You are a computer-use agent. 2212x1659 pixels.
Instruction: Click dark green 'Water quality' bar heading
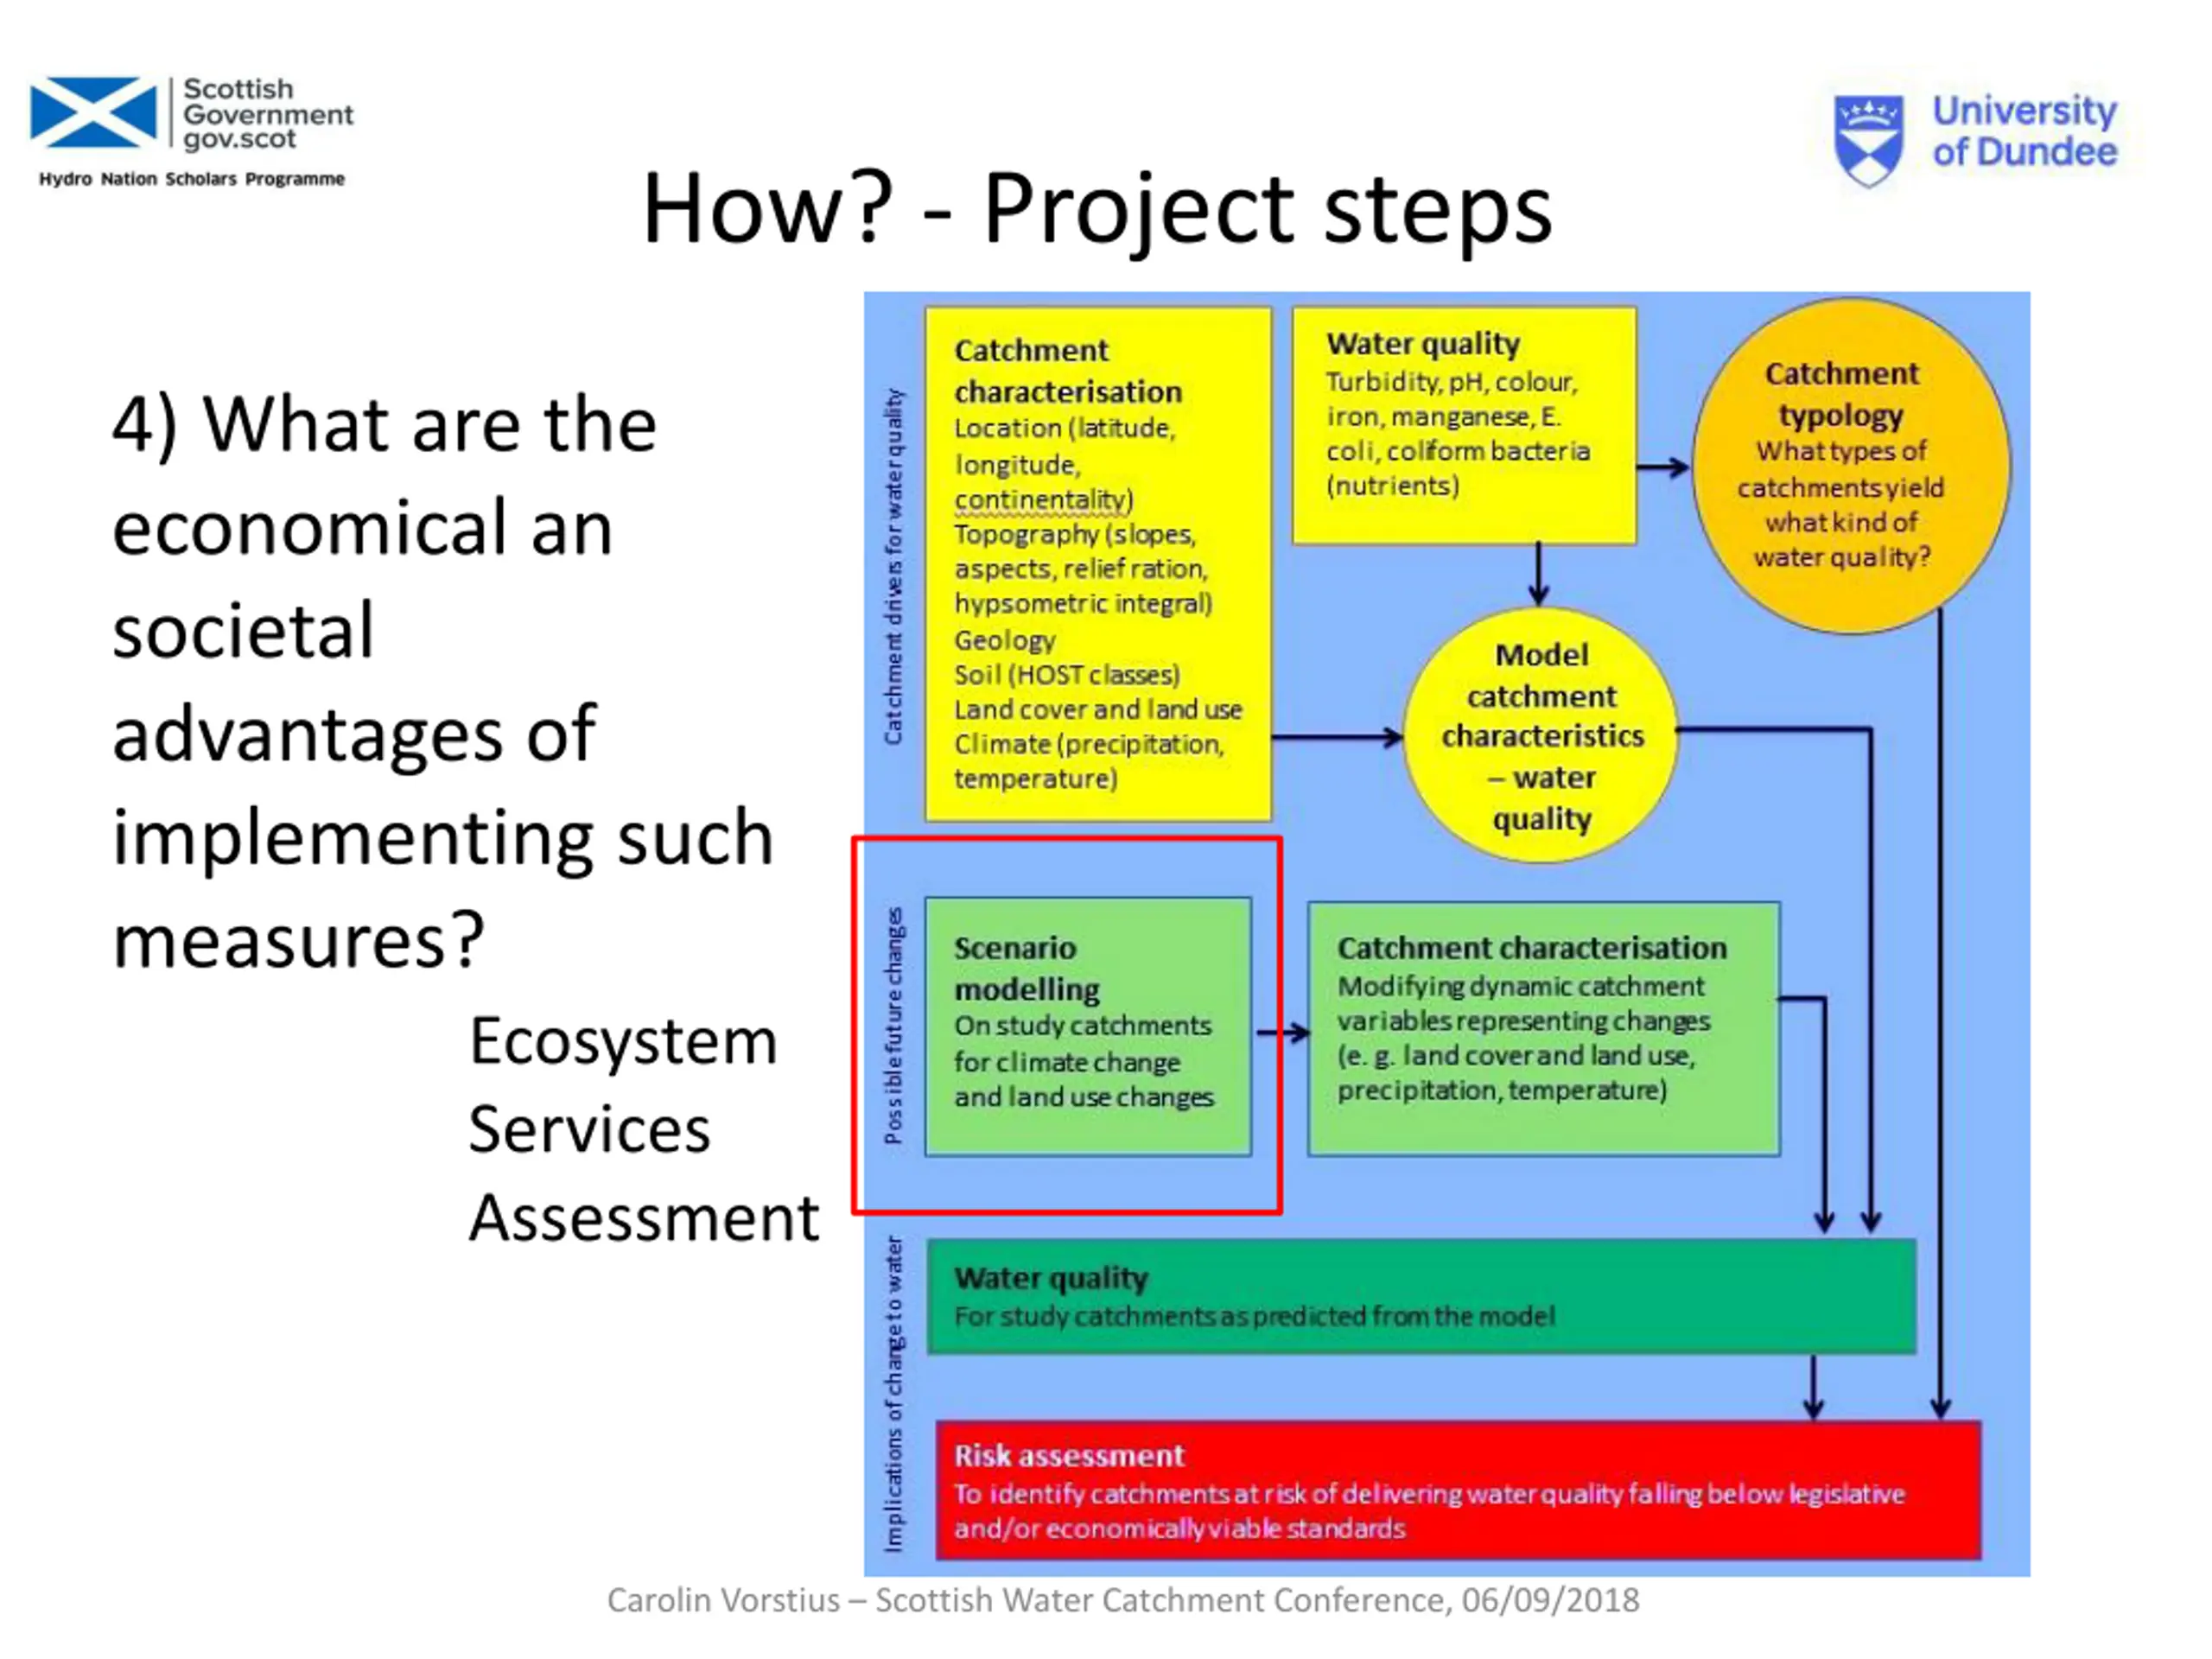click(1051, 1278)
